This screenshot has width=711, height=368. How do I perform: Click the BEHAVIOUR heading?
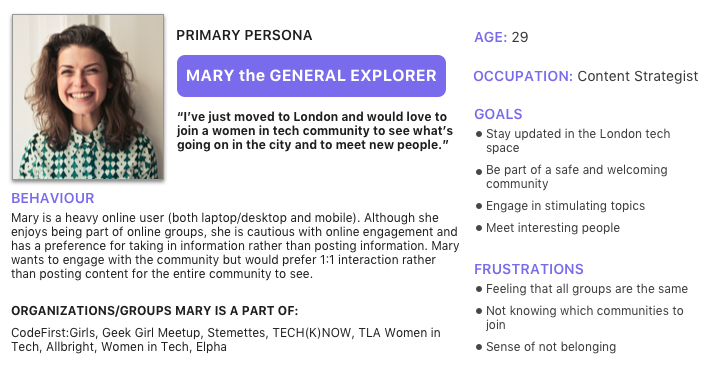tap(53, 198)
